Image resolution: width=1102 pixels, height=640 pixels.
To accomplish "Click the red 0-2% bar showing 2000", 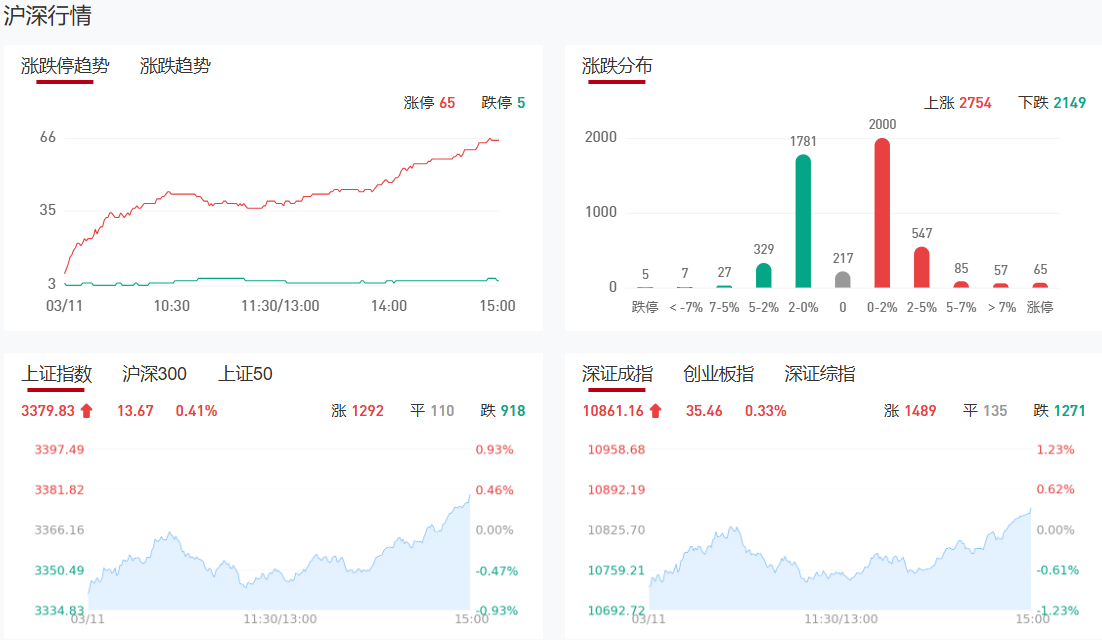I will (882, 213).
